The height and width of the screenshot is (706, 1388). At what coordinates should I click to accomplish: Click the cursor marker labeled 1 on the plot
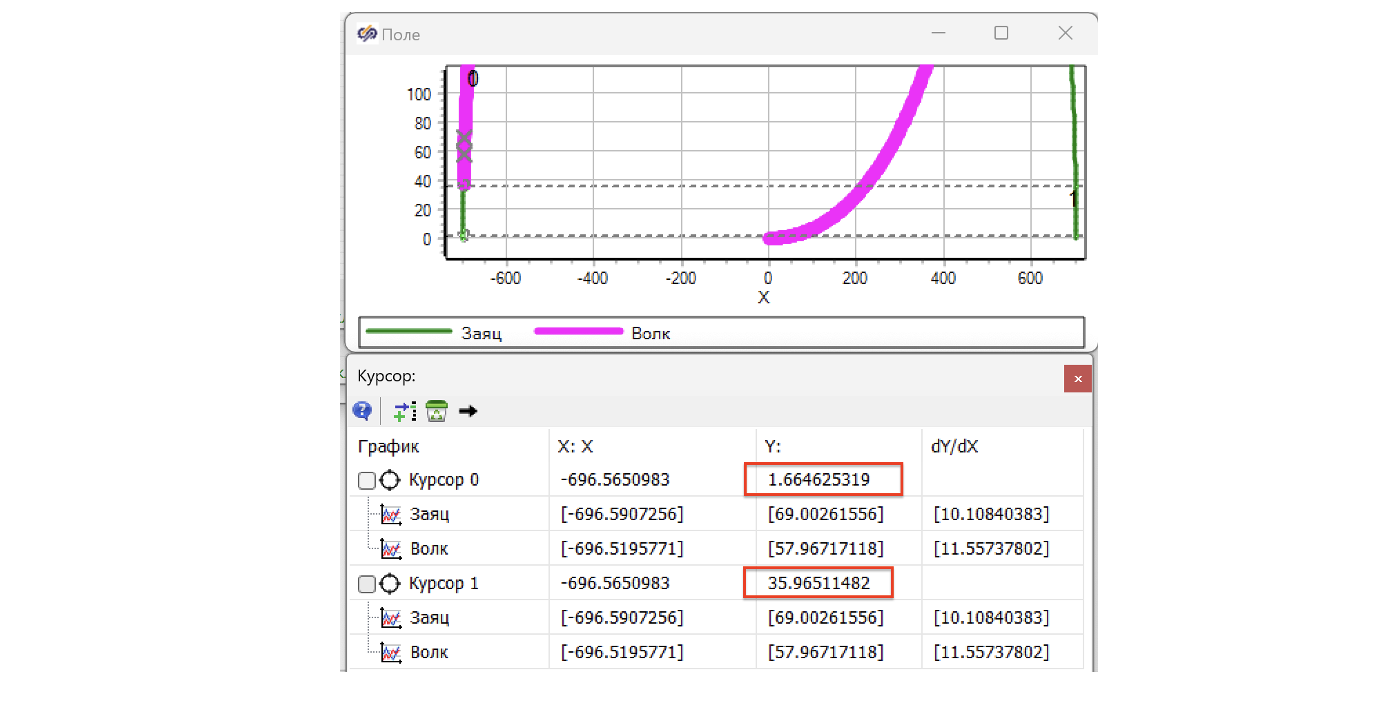(x=1073, y=199)
